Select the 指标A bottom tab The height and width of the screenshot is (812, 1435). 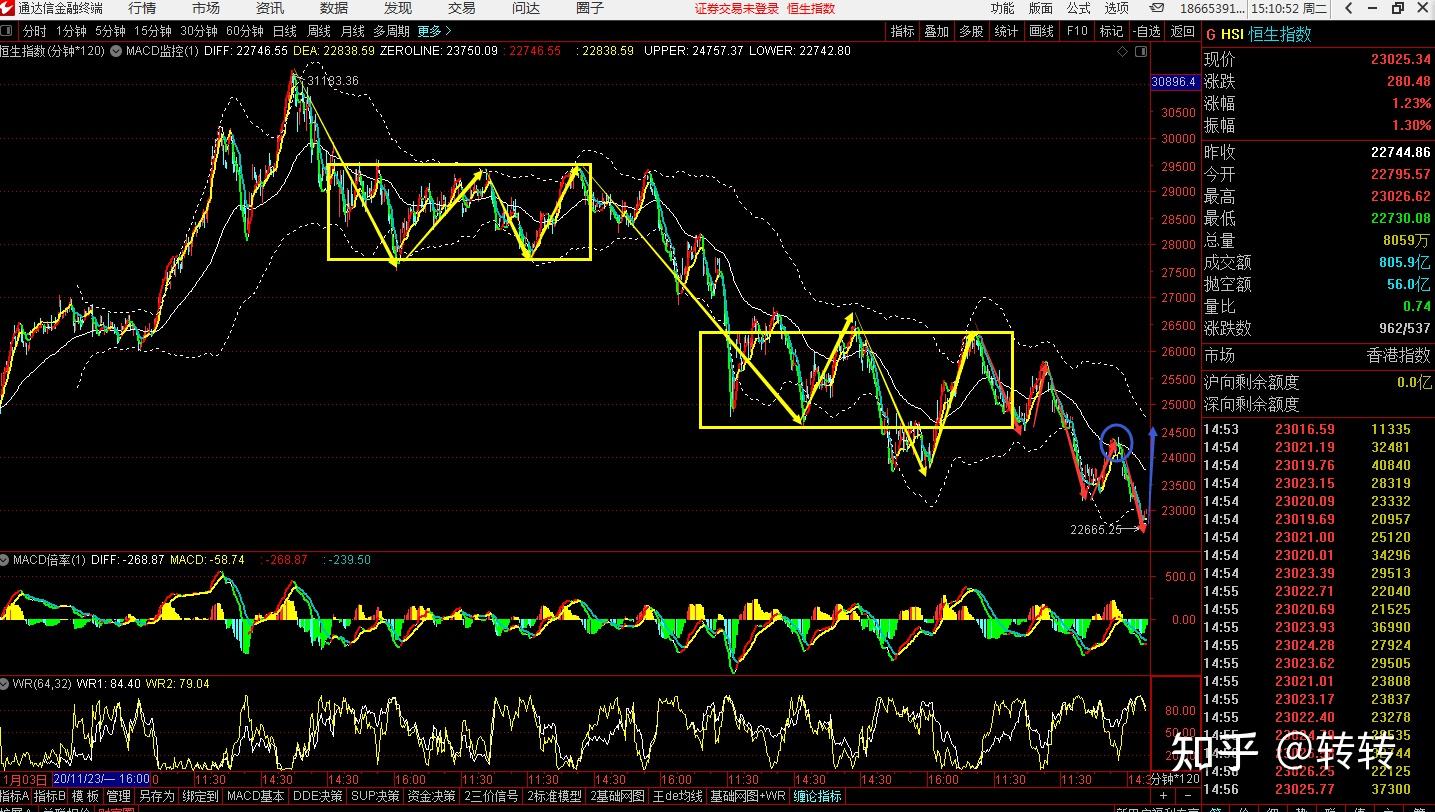[15, 796]
